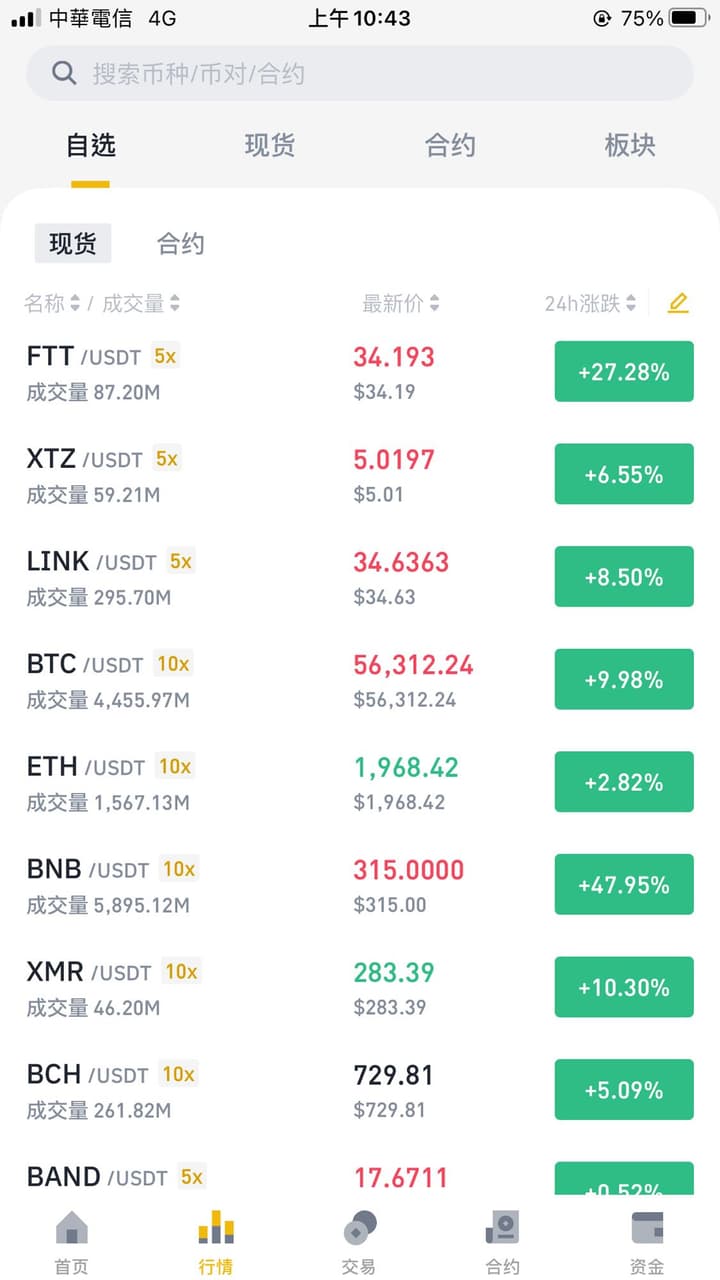The width and height of the screenshot is (720, 1280).
Task: Open 交易 trade icon
Action: [x=359, y=1228]
